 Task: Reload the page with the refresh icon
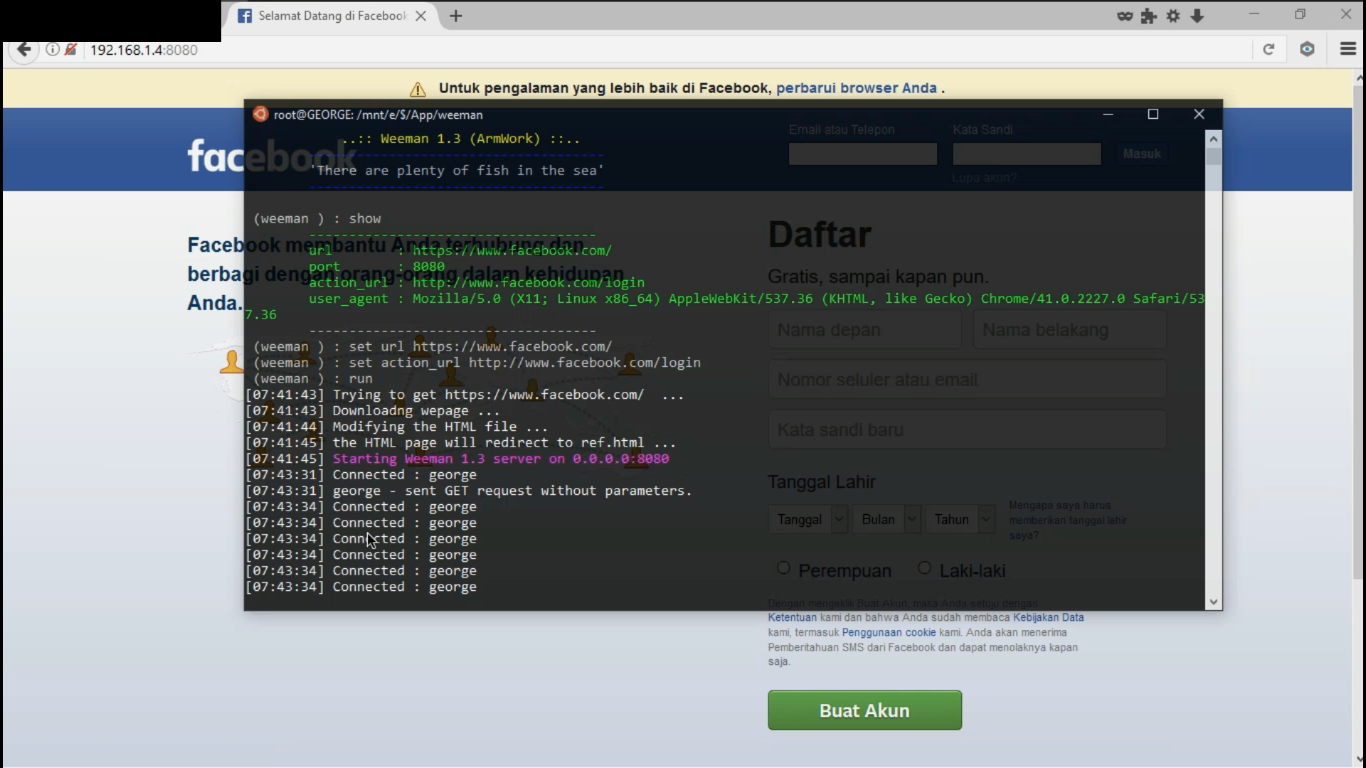point(1269,49)
